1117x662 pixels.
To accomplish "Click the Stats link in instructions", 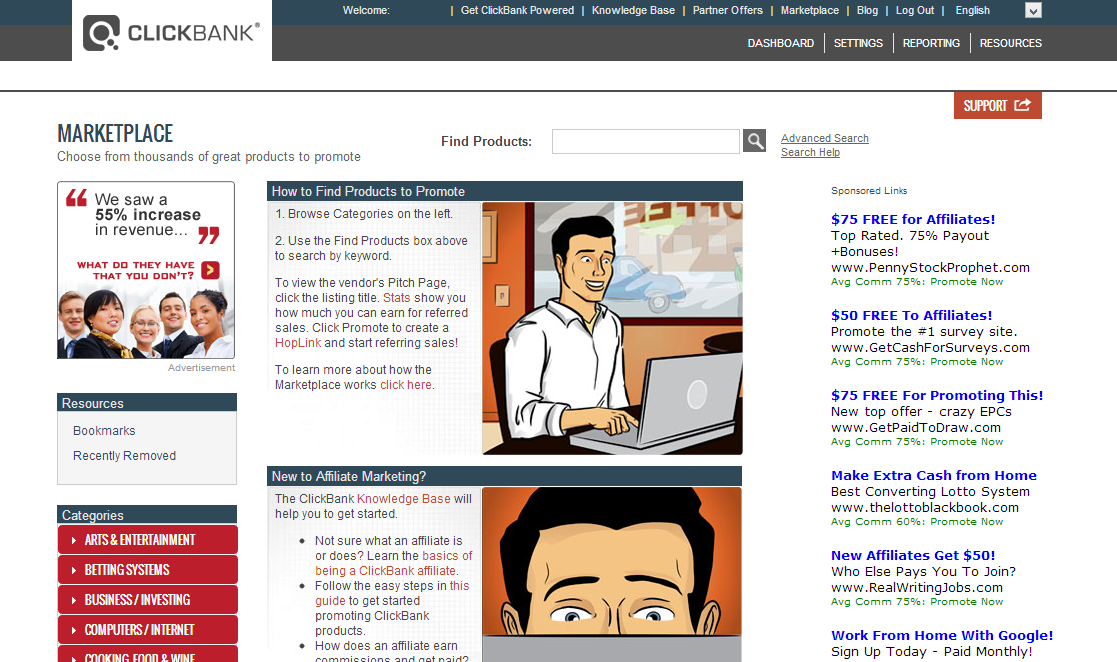I will [396, 298].
